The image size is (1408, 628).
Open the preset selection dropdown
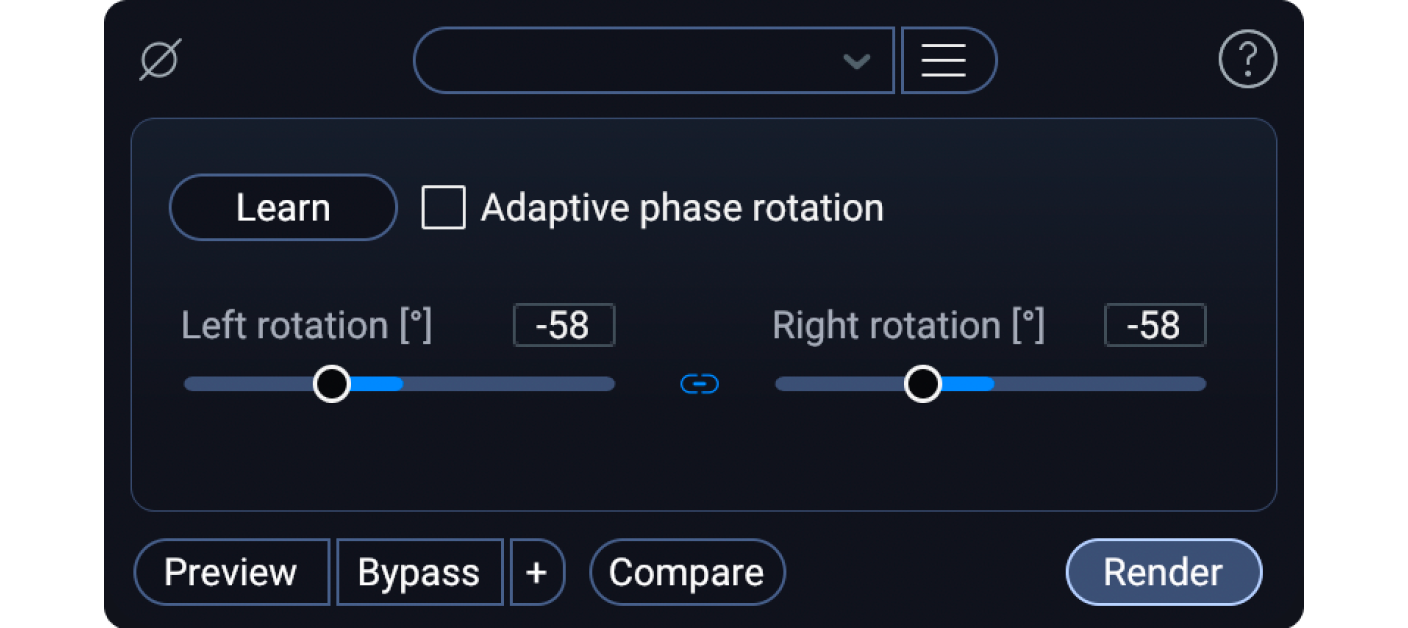654,60
